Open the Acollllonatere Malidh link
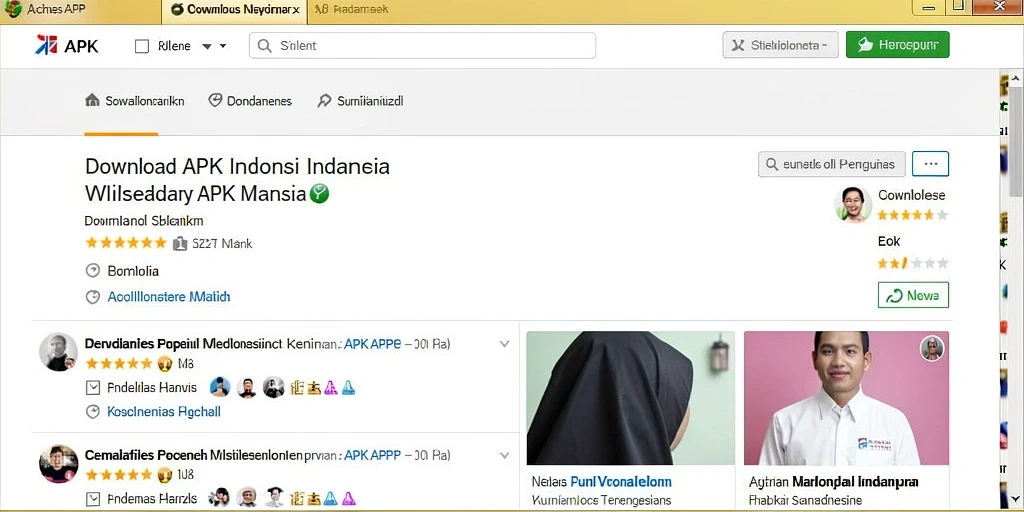The image size is (1024, 512). tap(168, 297)
